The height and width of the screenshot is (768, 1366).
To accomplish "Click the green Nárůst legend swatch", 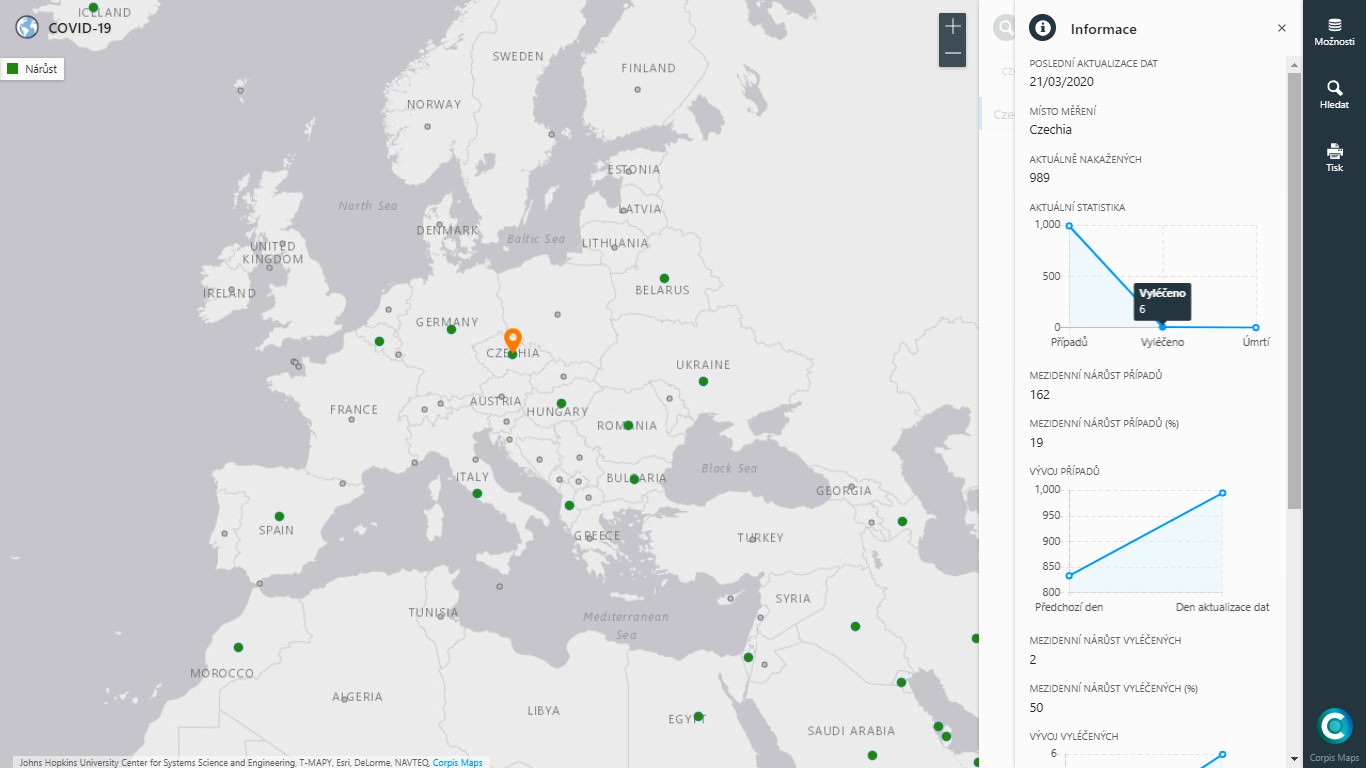I will pyautogui.click(x=13, y=69).
